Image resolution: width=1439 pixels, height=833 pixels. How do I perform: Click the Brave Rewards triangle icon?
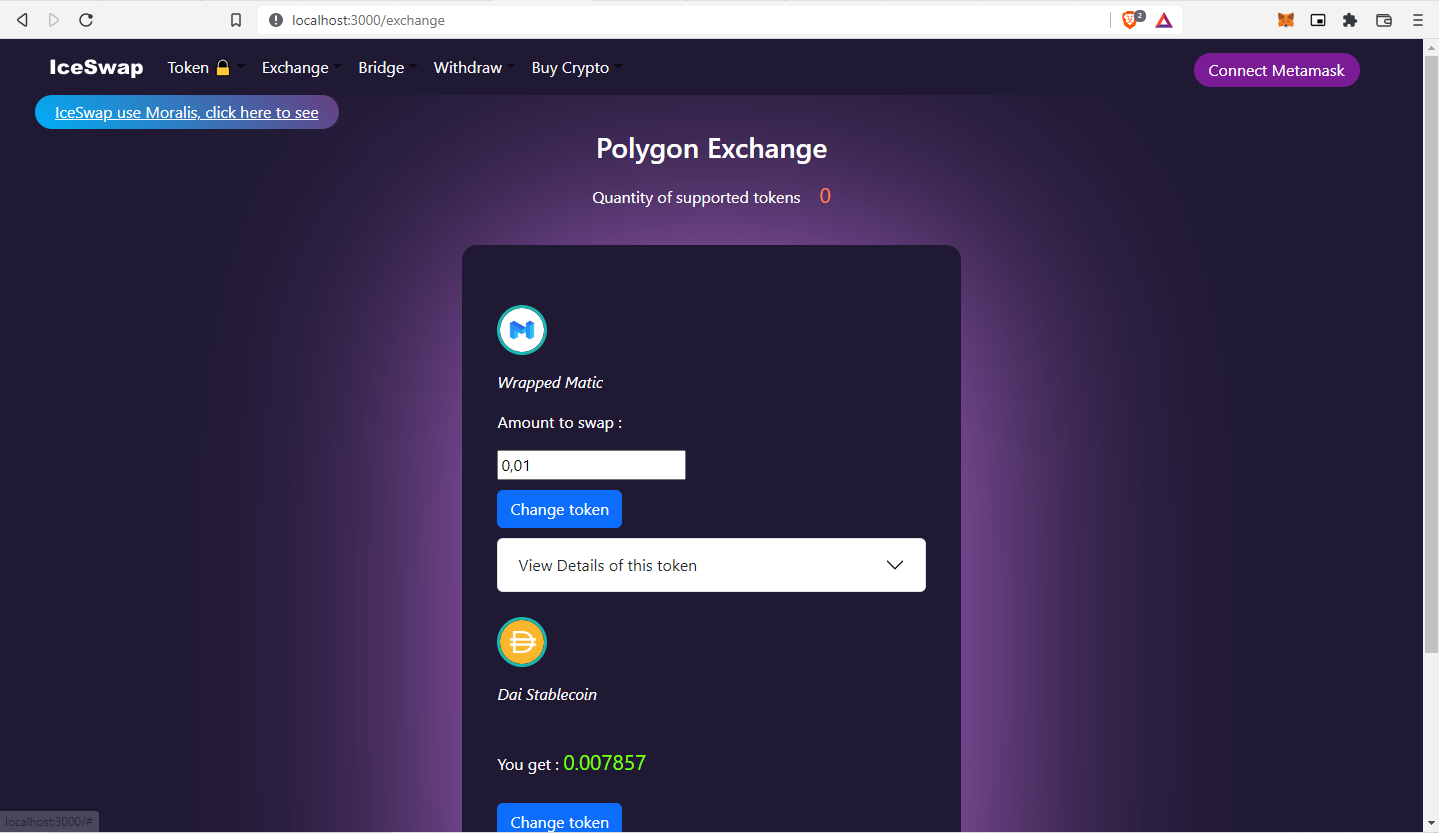pyautogui.click(x=1164, y=20)
